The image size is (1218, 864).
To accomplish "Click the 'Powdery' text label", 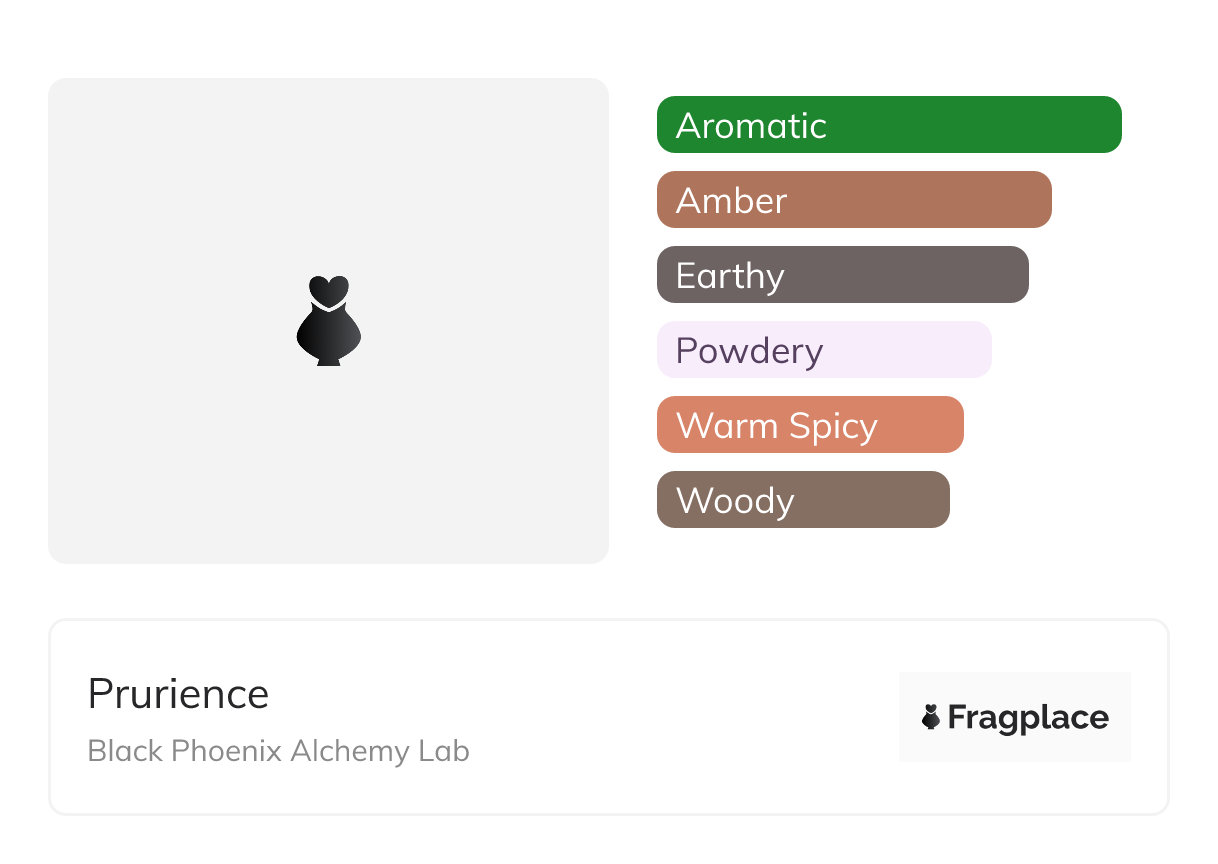I will (x=749, y=351).
